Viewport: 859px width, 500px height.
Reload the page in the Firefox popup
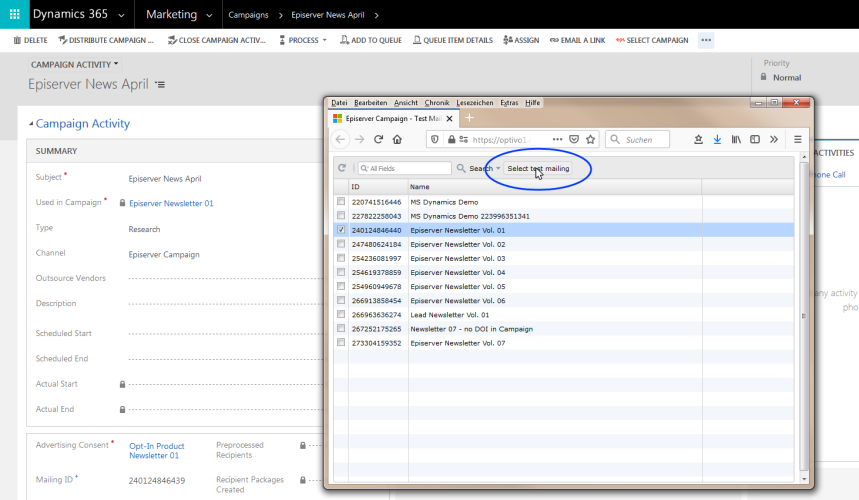click(379, 140)
